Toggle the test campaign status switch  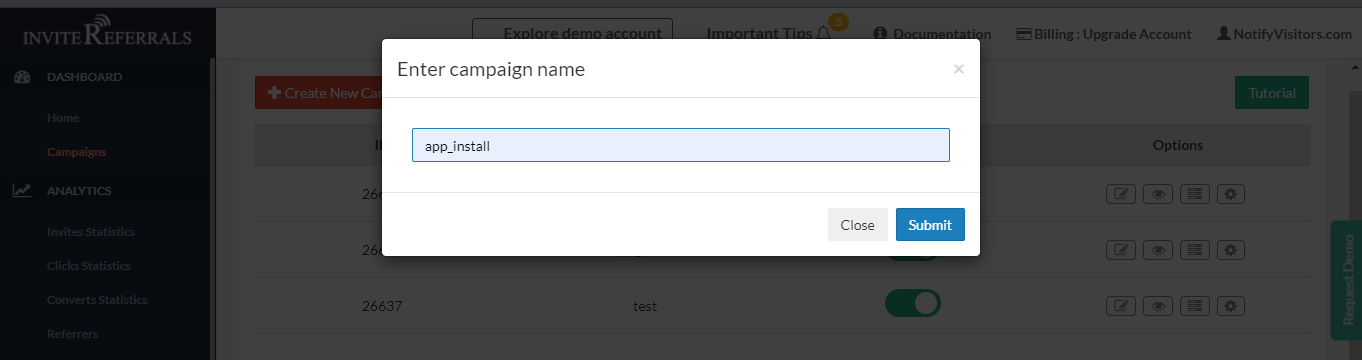point(913,303)
